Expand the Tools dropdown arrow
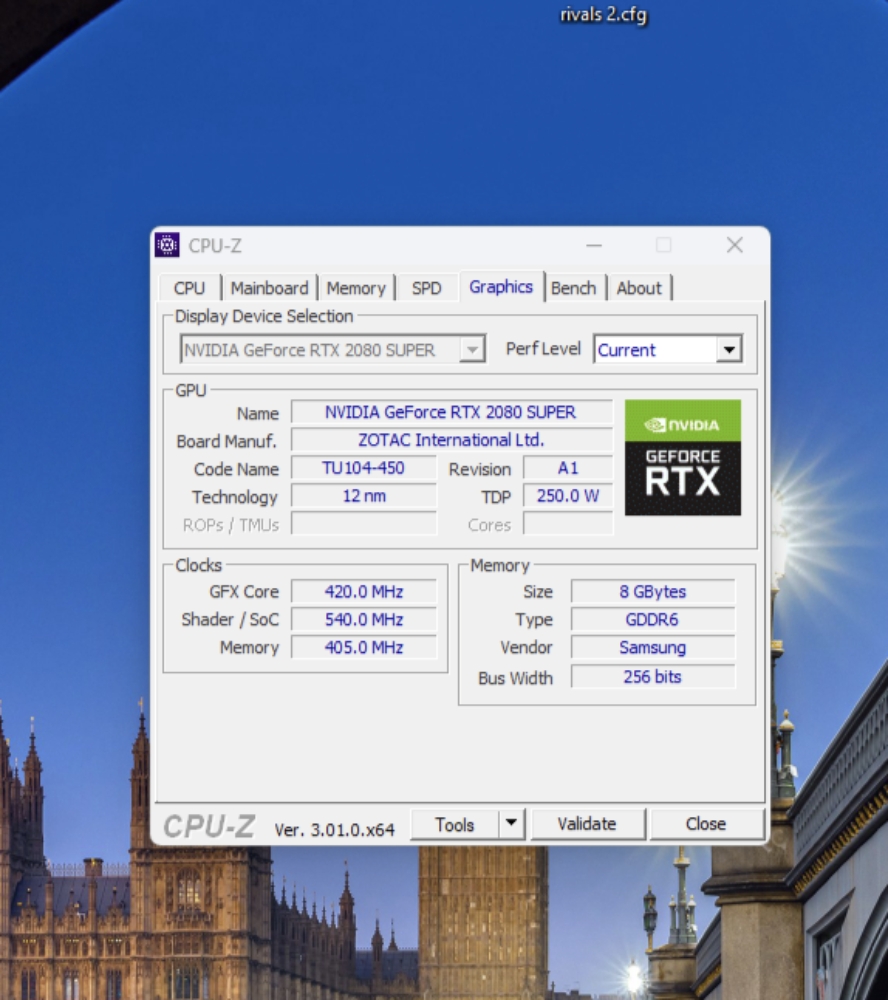The width and height of the screenshot is (888, 1000). click(x=511, y=823)
